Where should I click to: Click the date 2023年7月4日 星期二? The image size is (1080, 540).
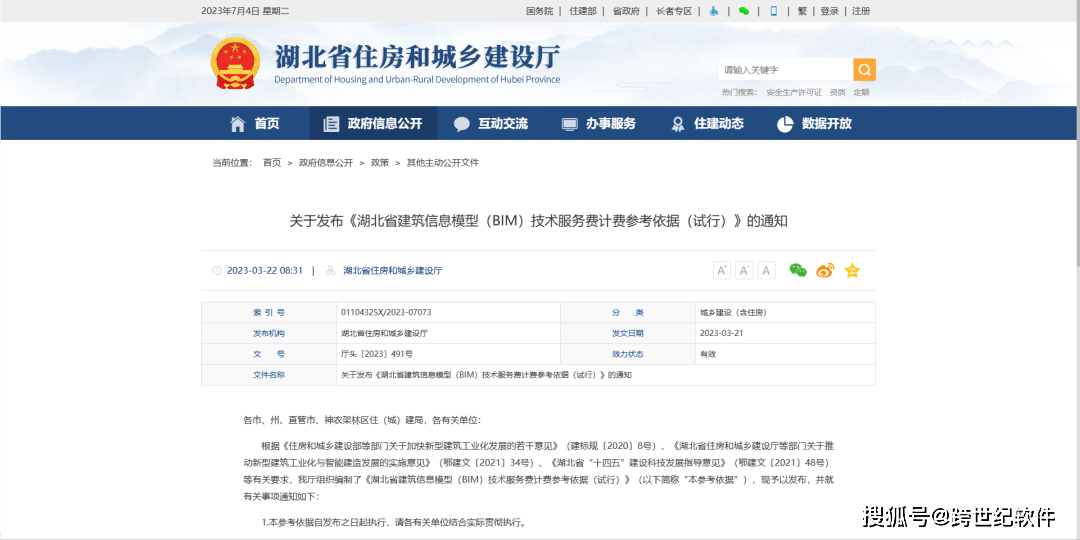pyautogui.click(x=245, y=11)
